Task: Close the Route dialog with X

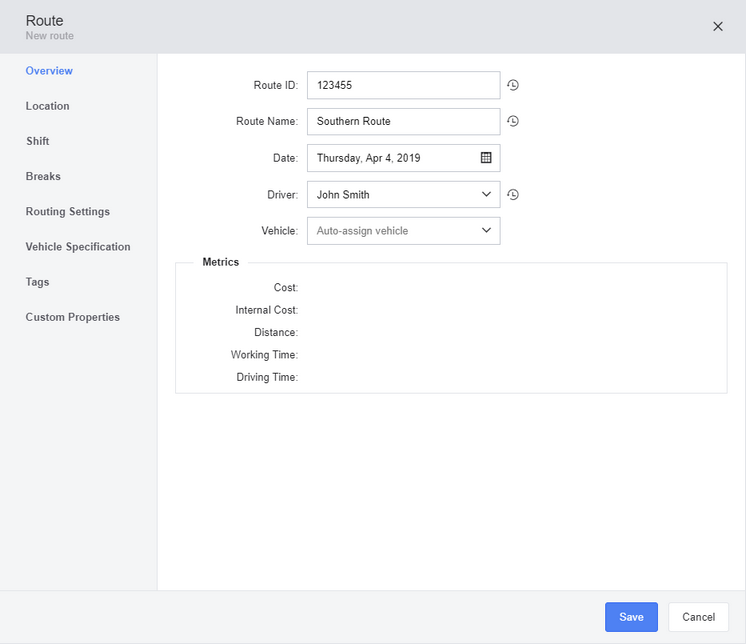Action: [718, 27]
